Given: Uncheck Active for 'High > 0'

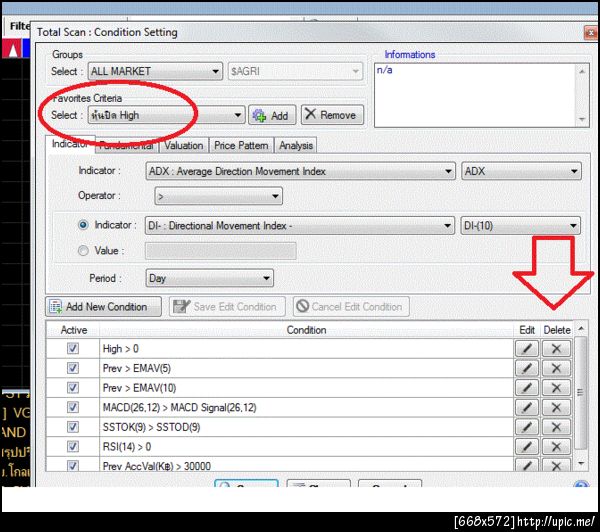Looking at the screenshot, I should [x=73, y=348].
